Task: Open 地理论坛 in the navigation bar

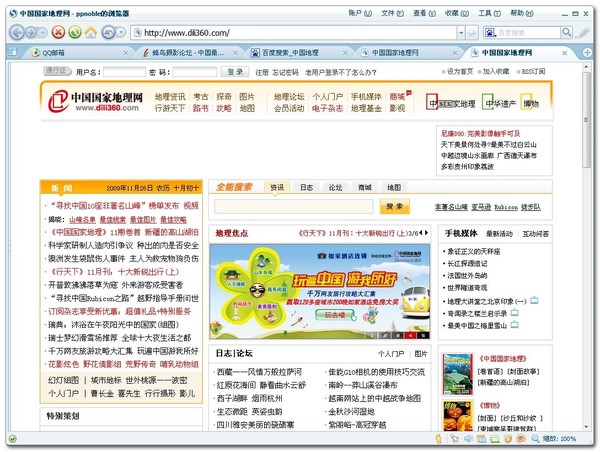Action: click(289, 96)
